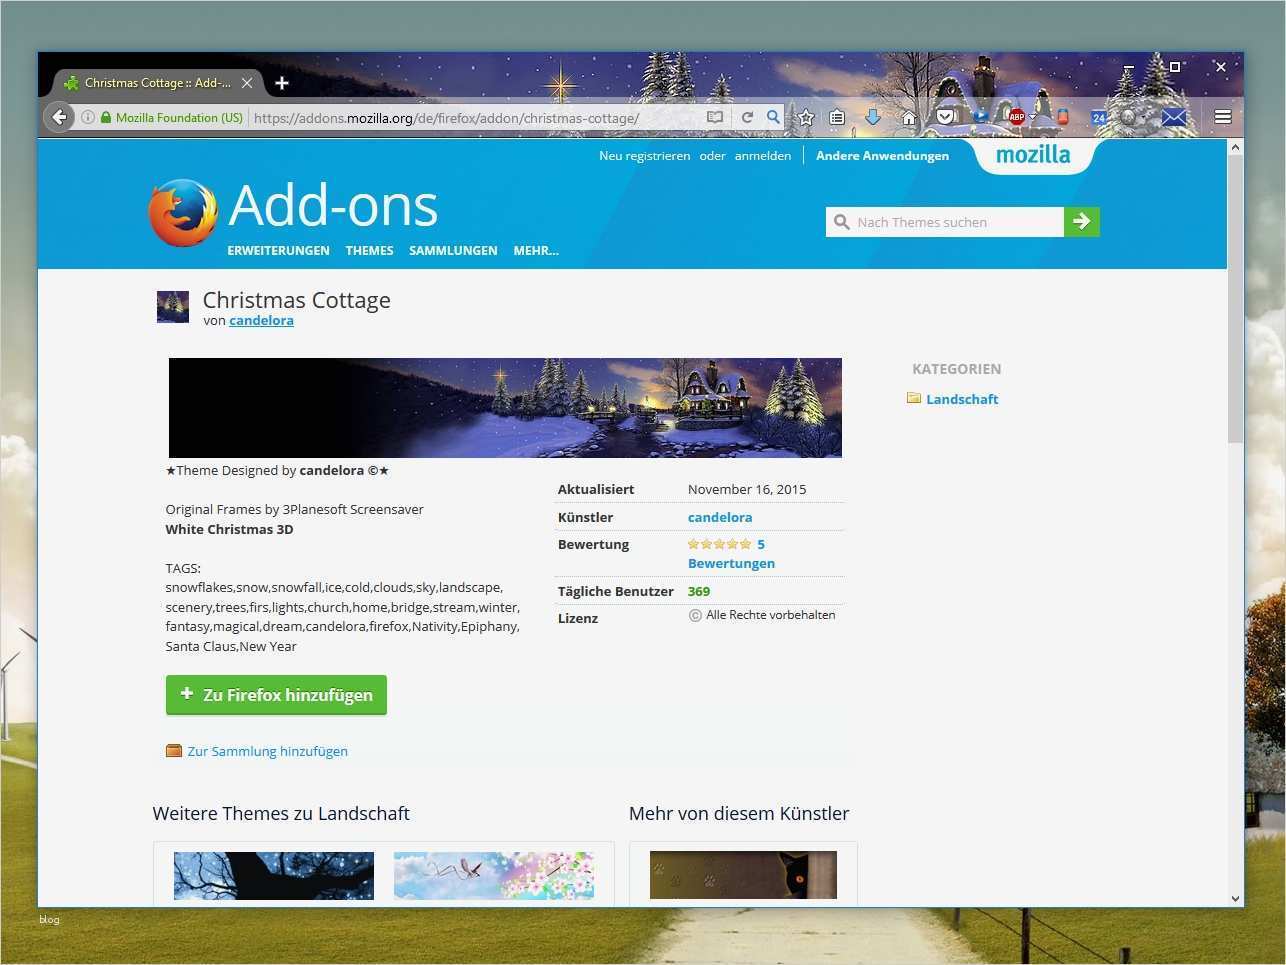
Task: Open the 5 Bewertungen reviews link
Action: coord(731,554)
